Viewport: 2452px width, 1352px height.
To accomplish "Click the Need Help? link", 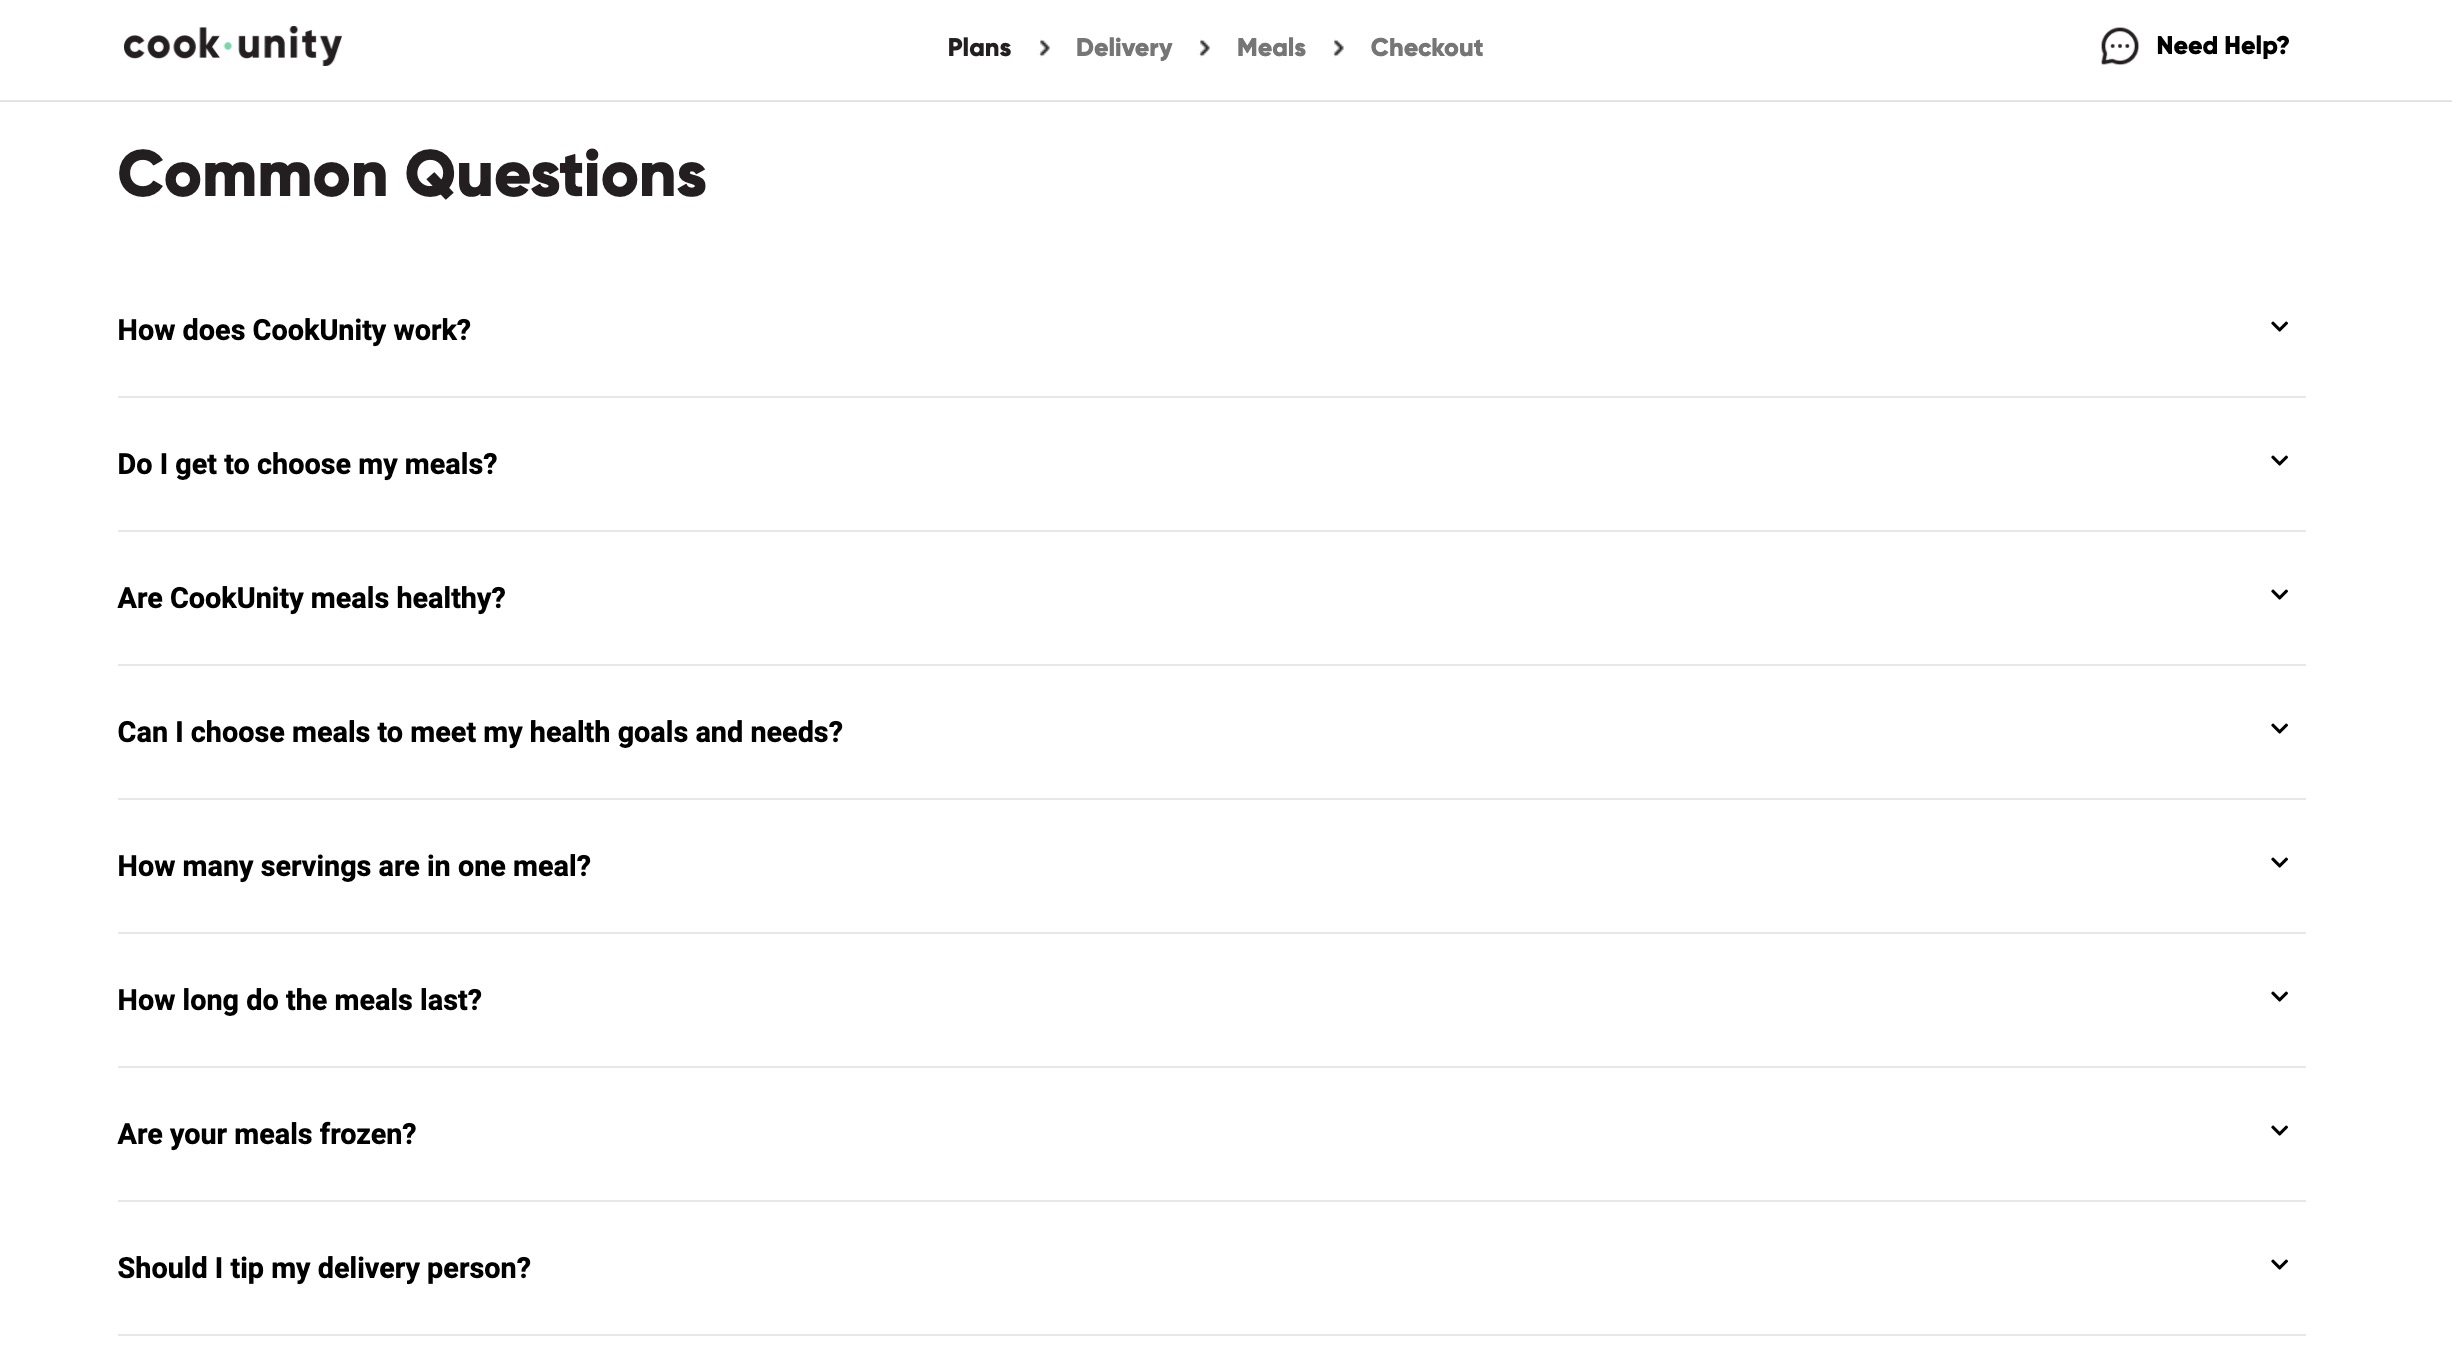I will pyautogui.click(x=2222, y=46).
